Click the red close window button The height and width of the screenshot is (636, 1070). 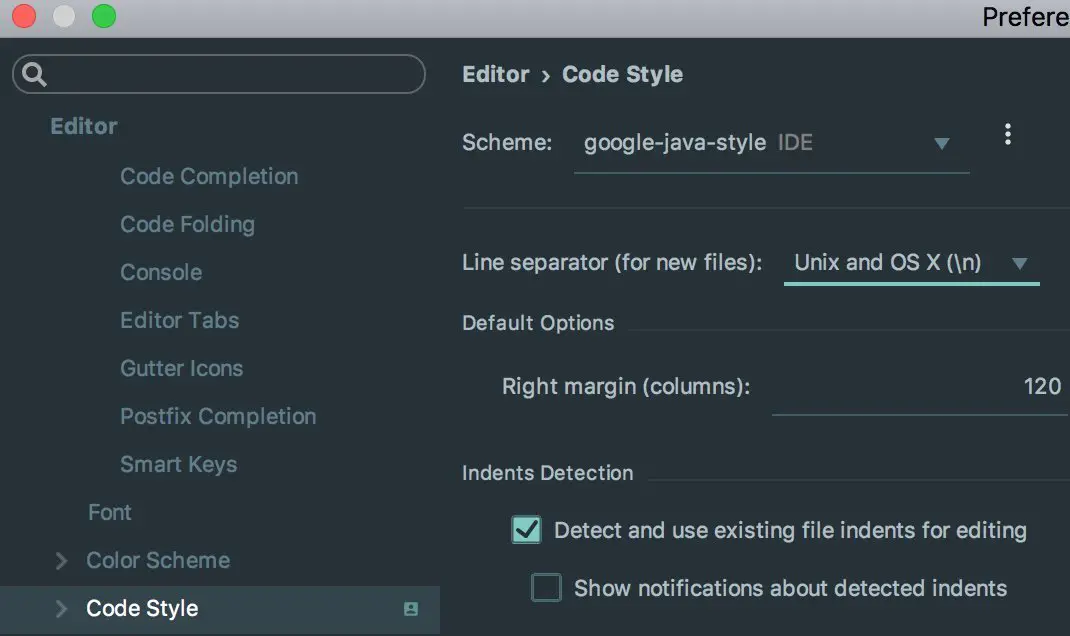(x=24, y=17)
